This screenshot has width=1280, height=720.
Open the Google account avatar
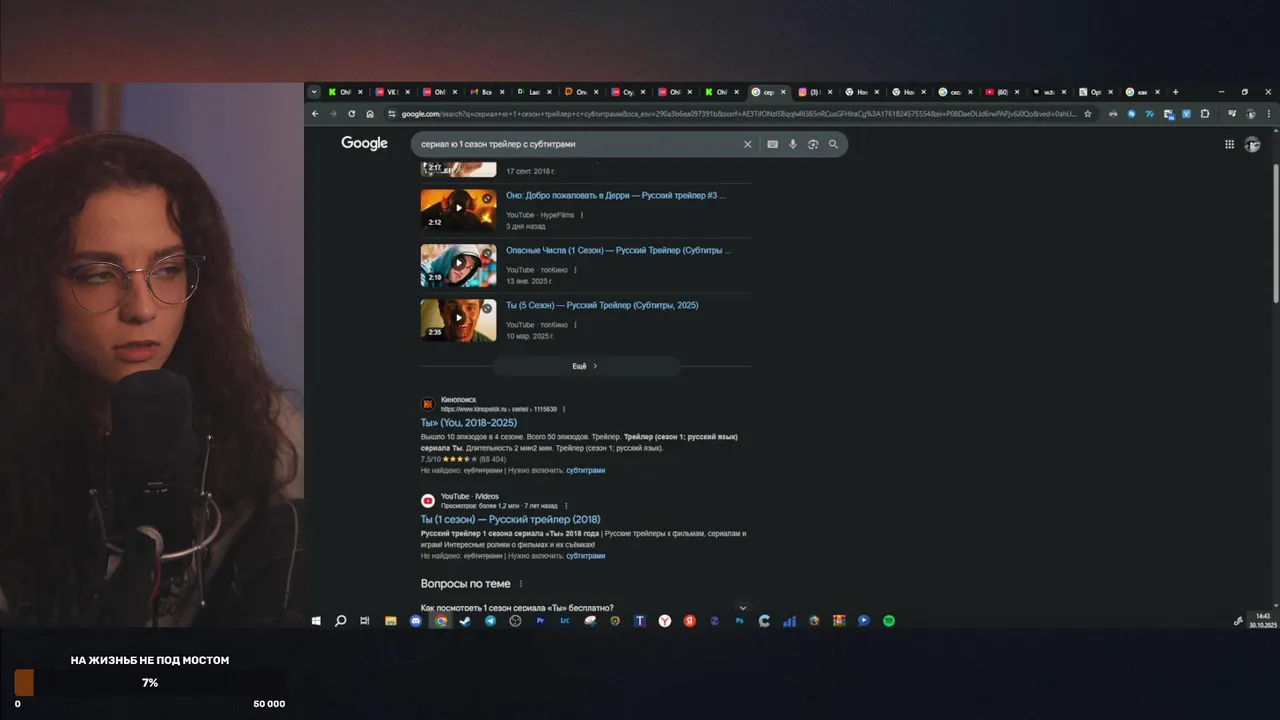[1252, 144]
